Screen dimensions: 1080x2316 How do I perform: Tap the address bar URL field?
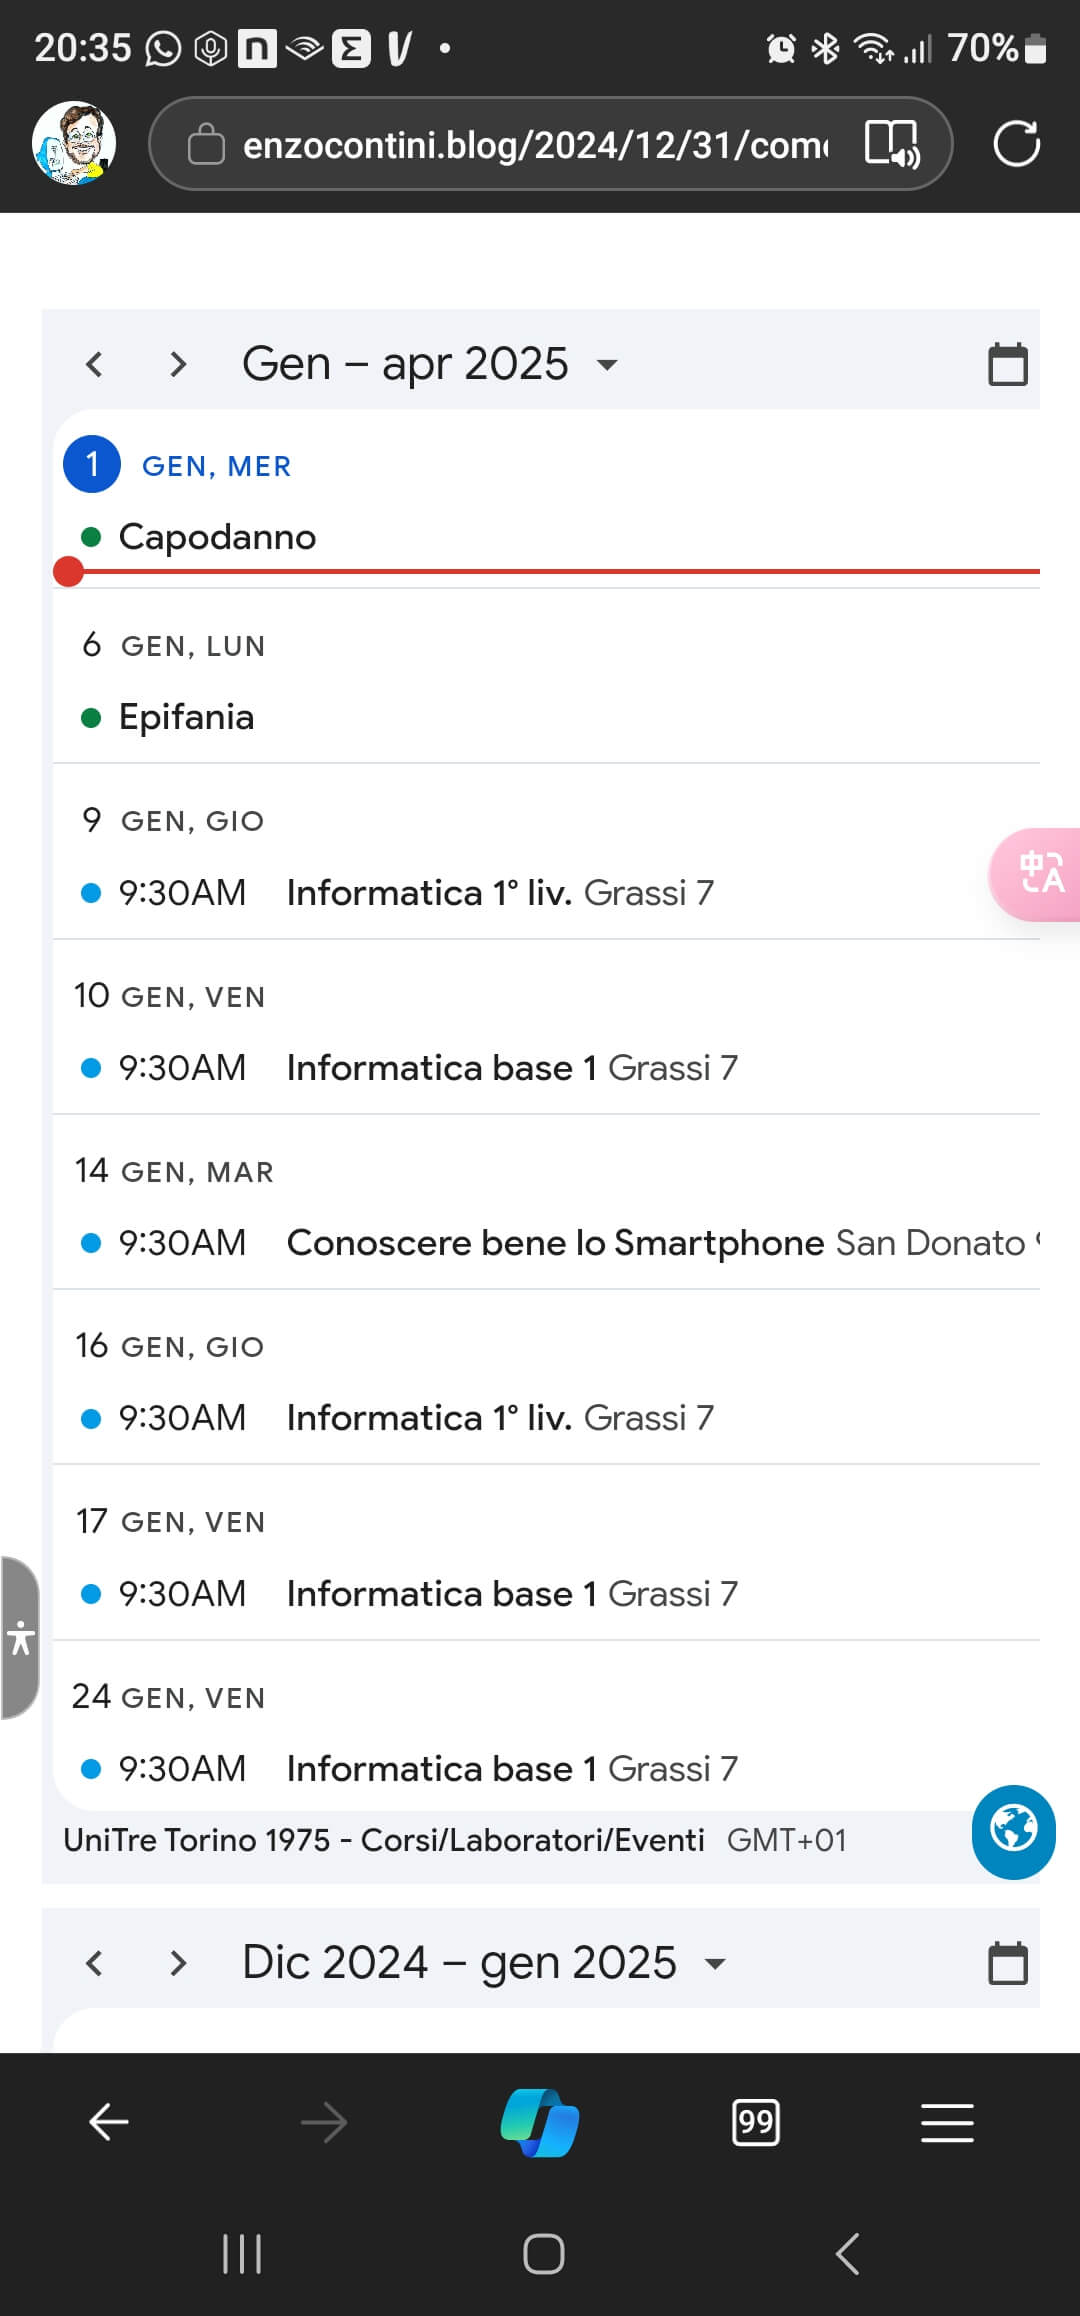point(535,145)
